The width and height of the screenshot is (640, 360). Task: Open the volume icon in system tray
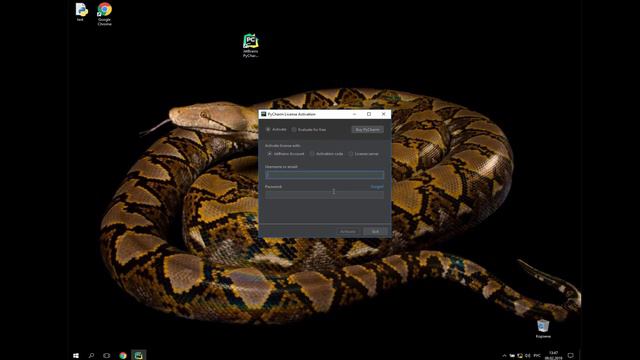528,356
